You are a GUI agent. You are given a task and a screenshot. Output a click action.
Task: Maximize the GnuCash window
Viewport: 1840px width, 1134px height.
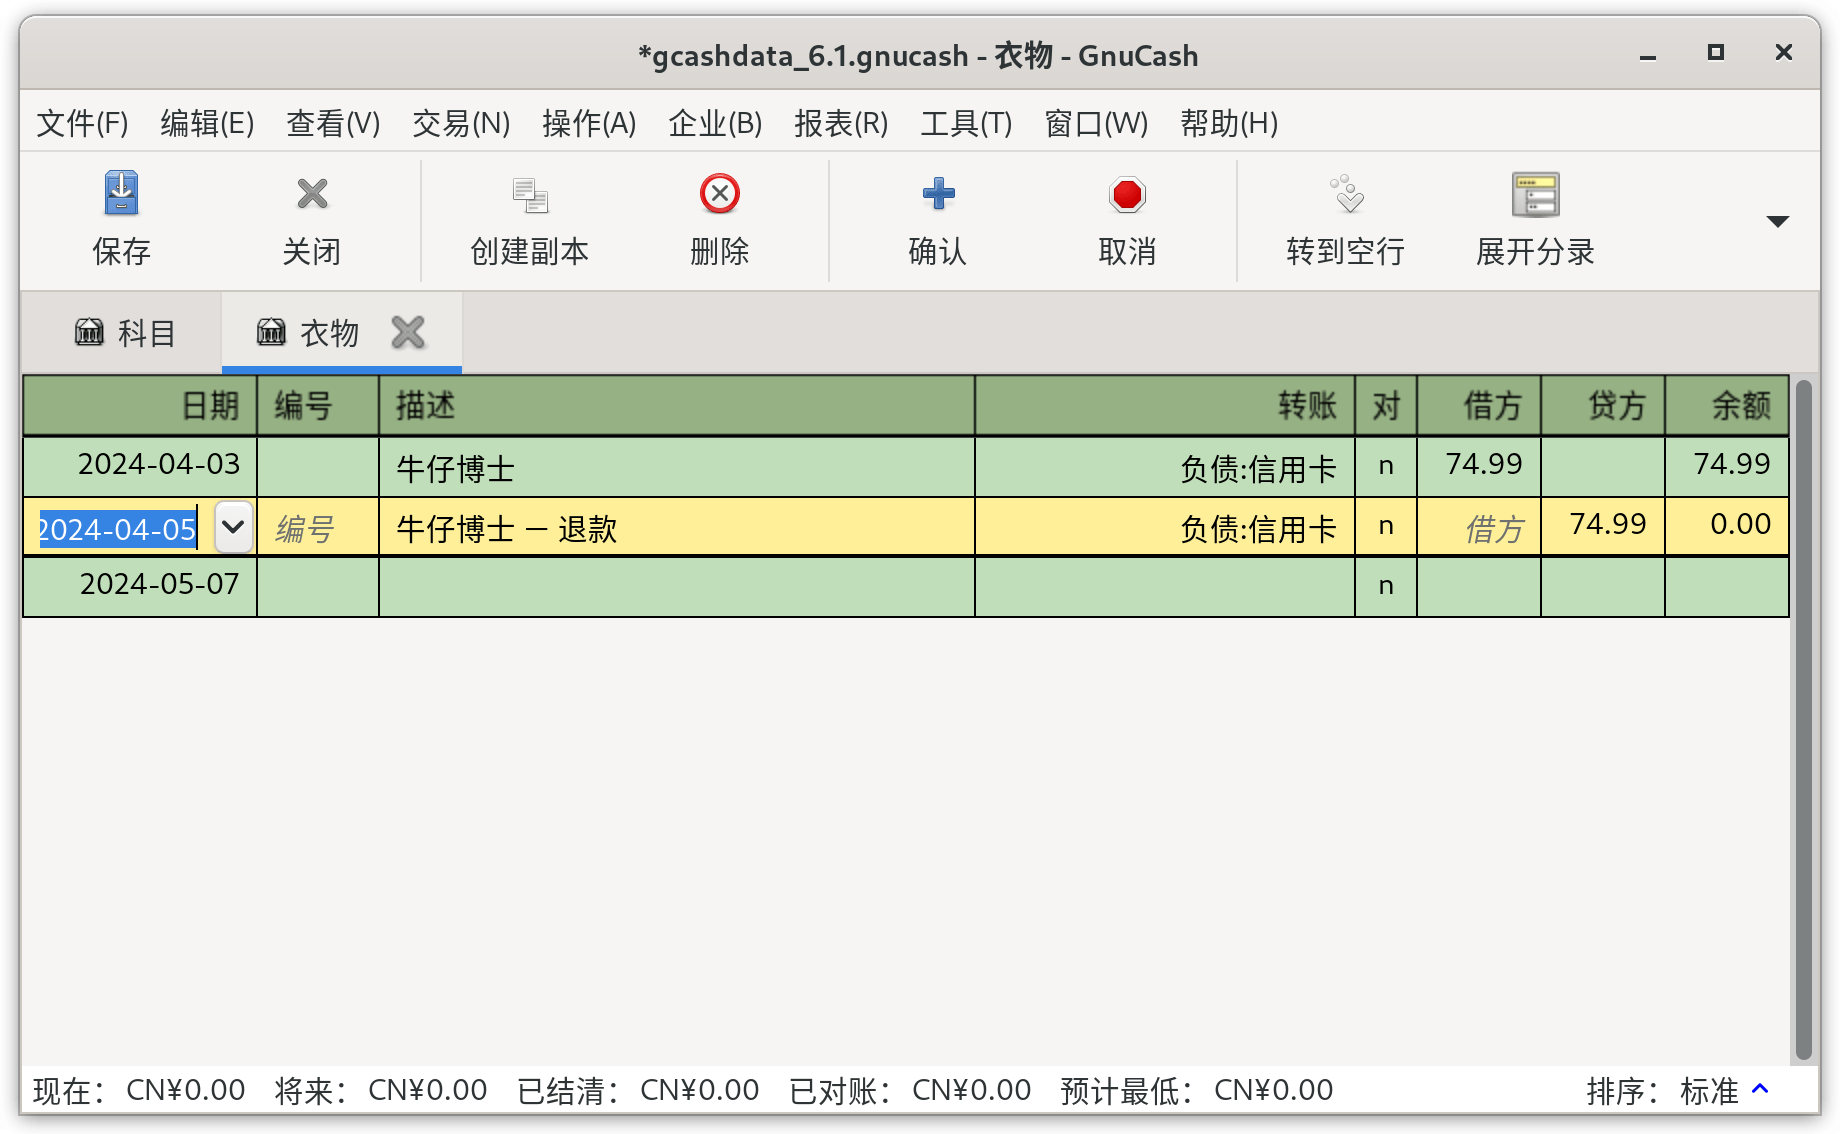point(1716,52)
